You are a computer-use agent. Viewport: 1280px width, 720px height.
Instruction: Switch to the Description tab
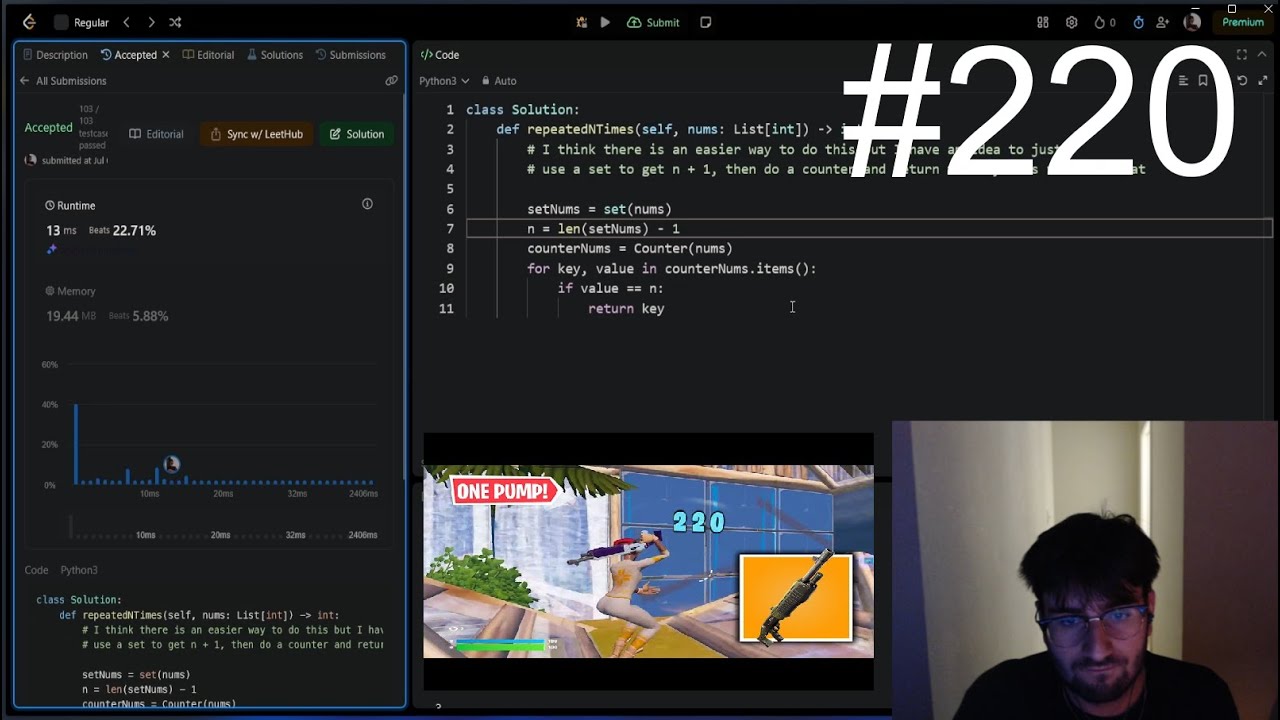pos(55,55)
